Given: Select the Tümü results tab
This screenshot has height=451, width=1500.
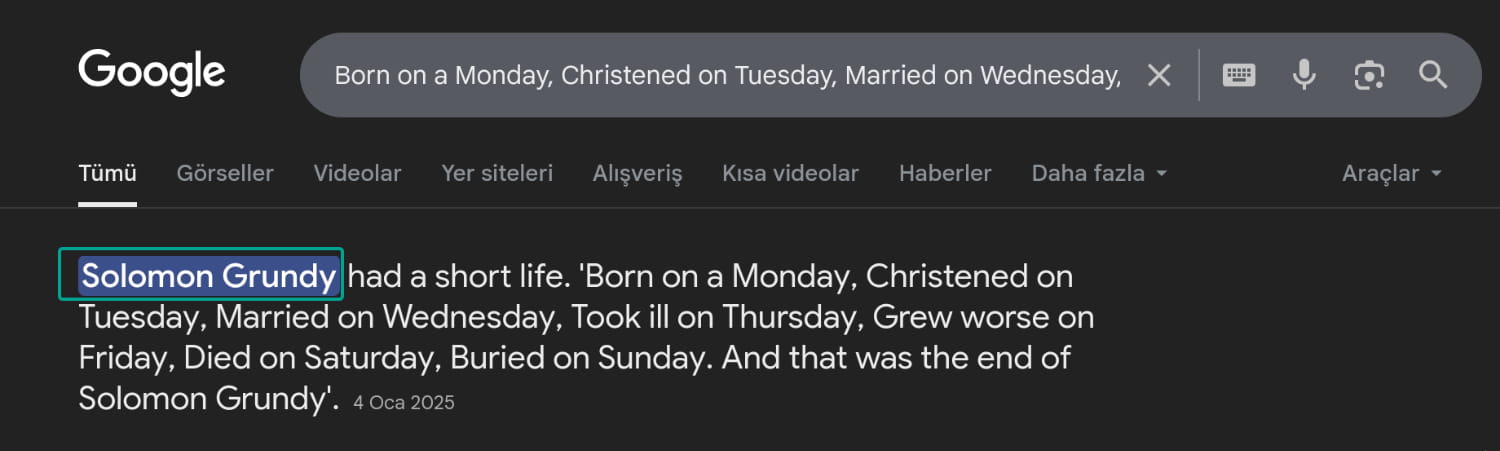Looking at the screenshot, I should (x=107, y=173).
